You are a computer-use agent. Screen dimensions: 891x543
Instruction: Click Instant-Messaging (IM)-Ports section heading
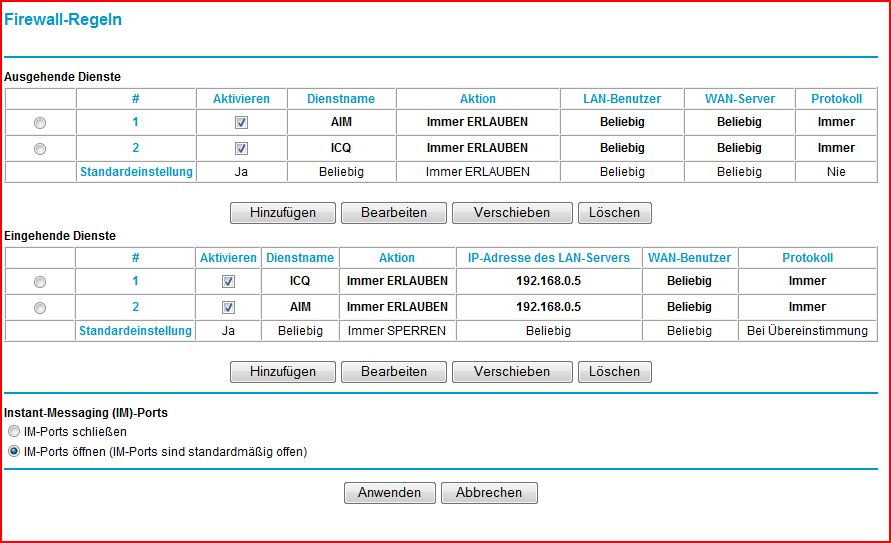click(x=86, y=413)
